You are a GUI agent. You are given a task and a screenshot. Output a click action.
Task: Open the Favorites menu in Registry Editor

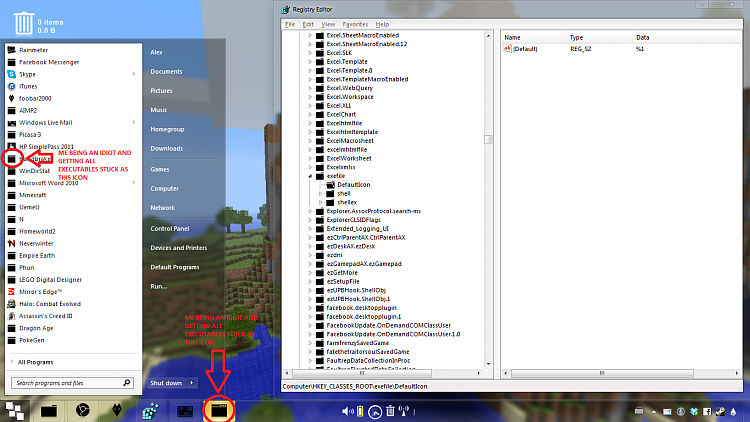pos(355,24)
